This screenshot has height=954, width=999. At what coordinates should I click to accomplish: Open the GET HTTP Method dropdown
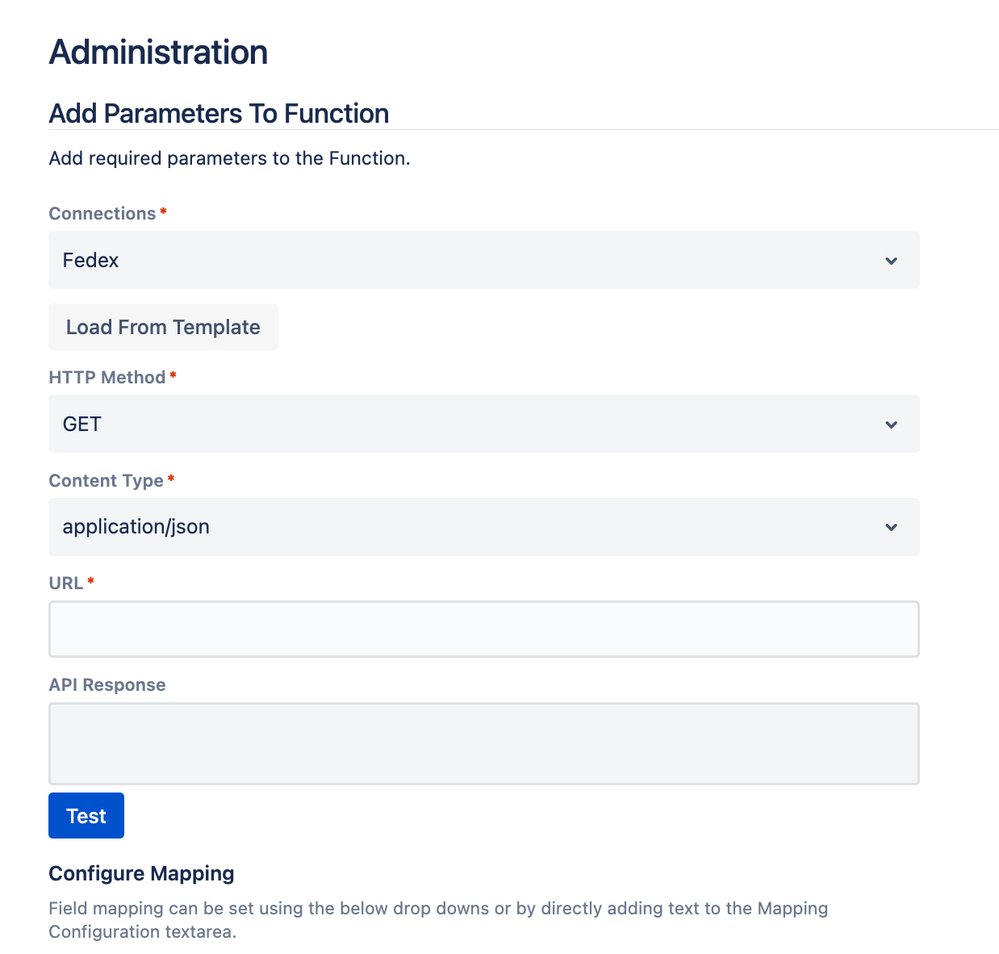(x=484, y=424)
